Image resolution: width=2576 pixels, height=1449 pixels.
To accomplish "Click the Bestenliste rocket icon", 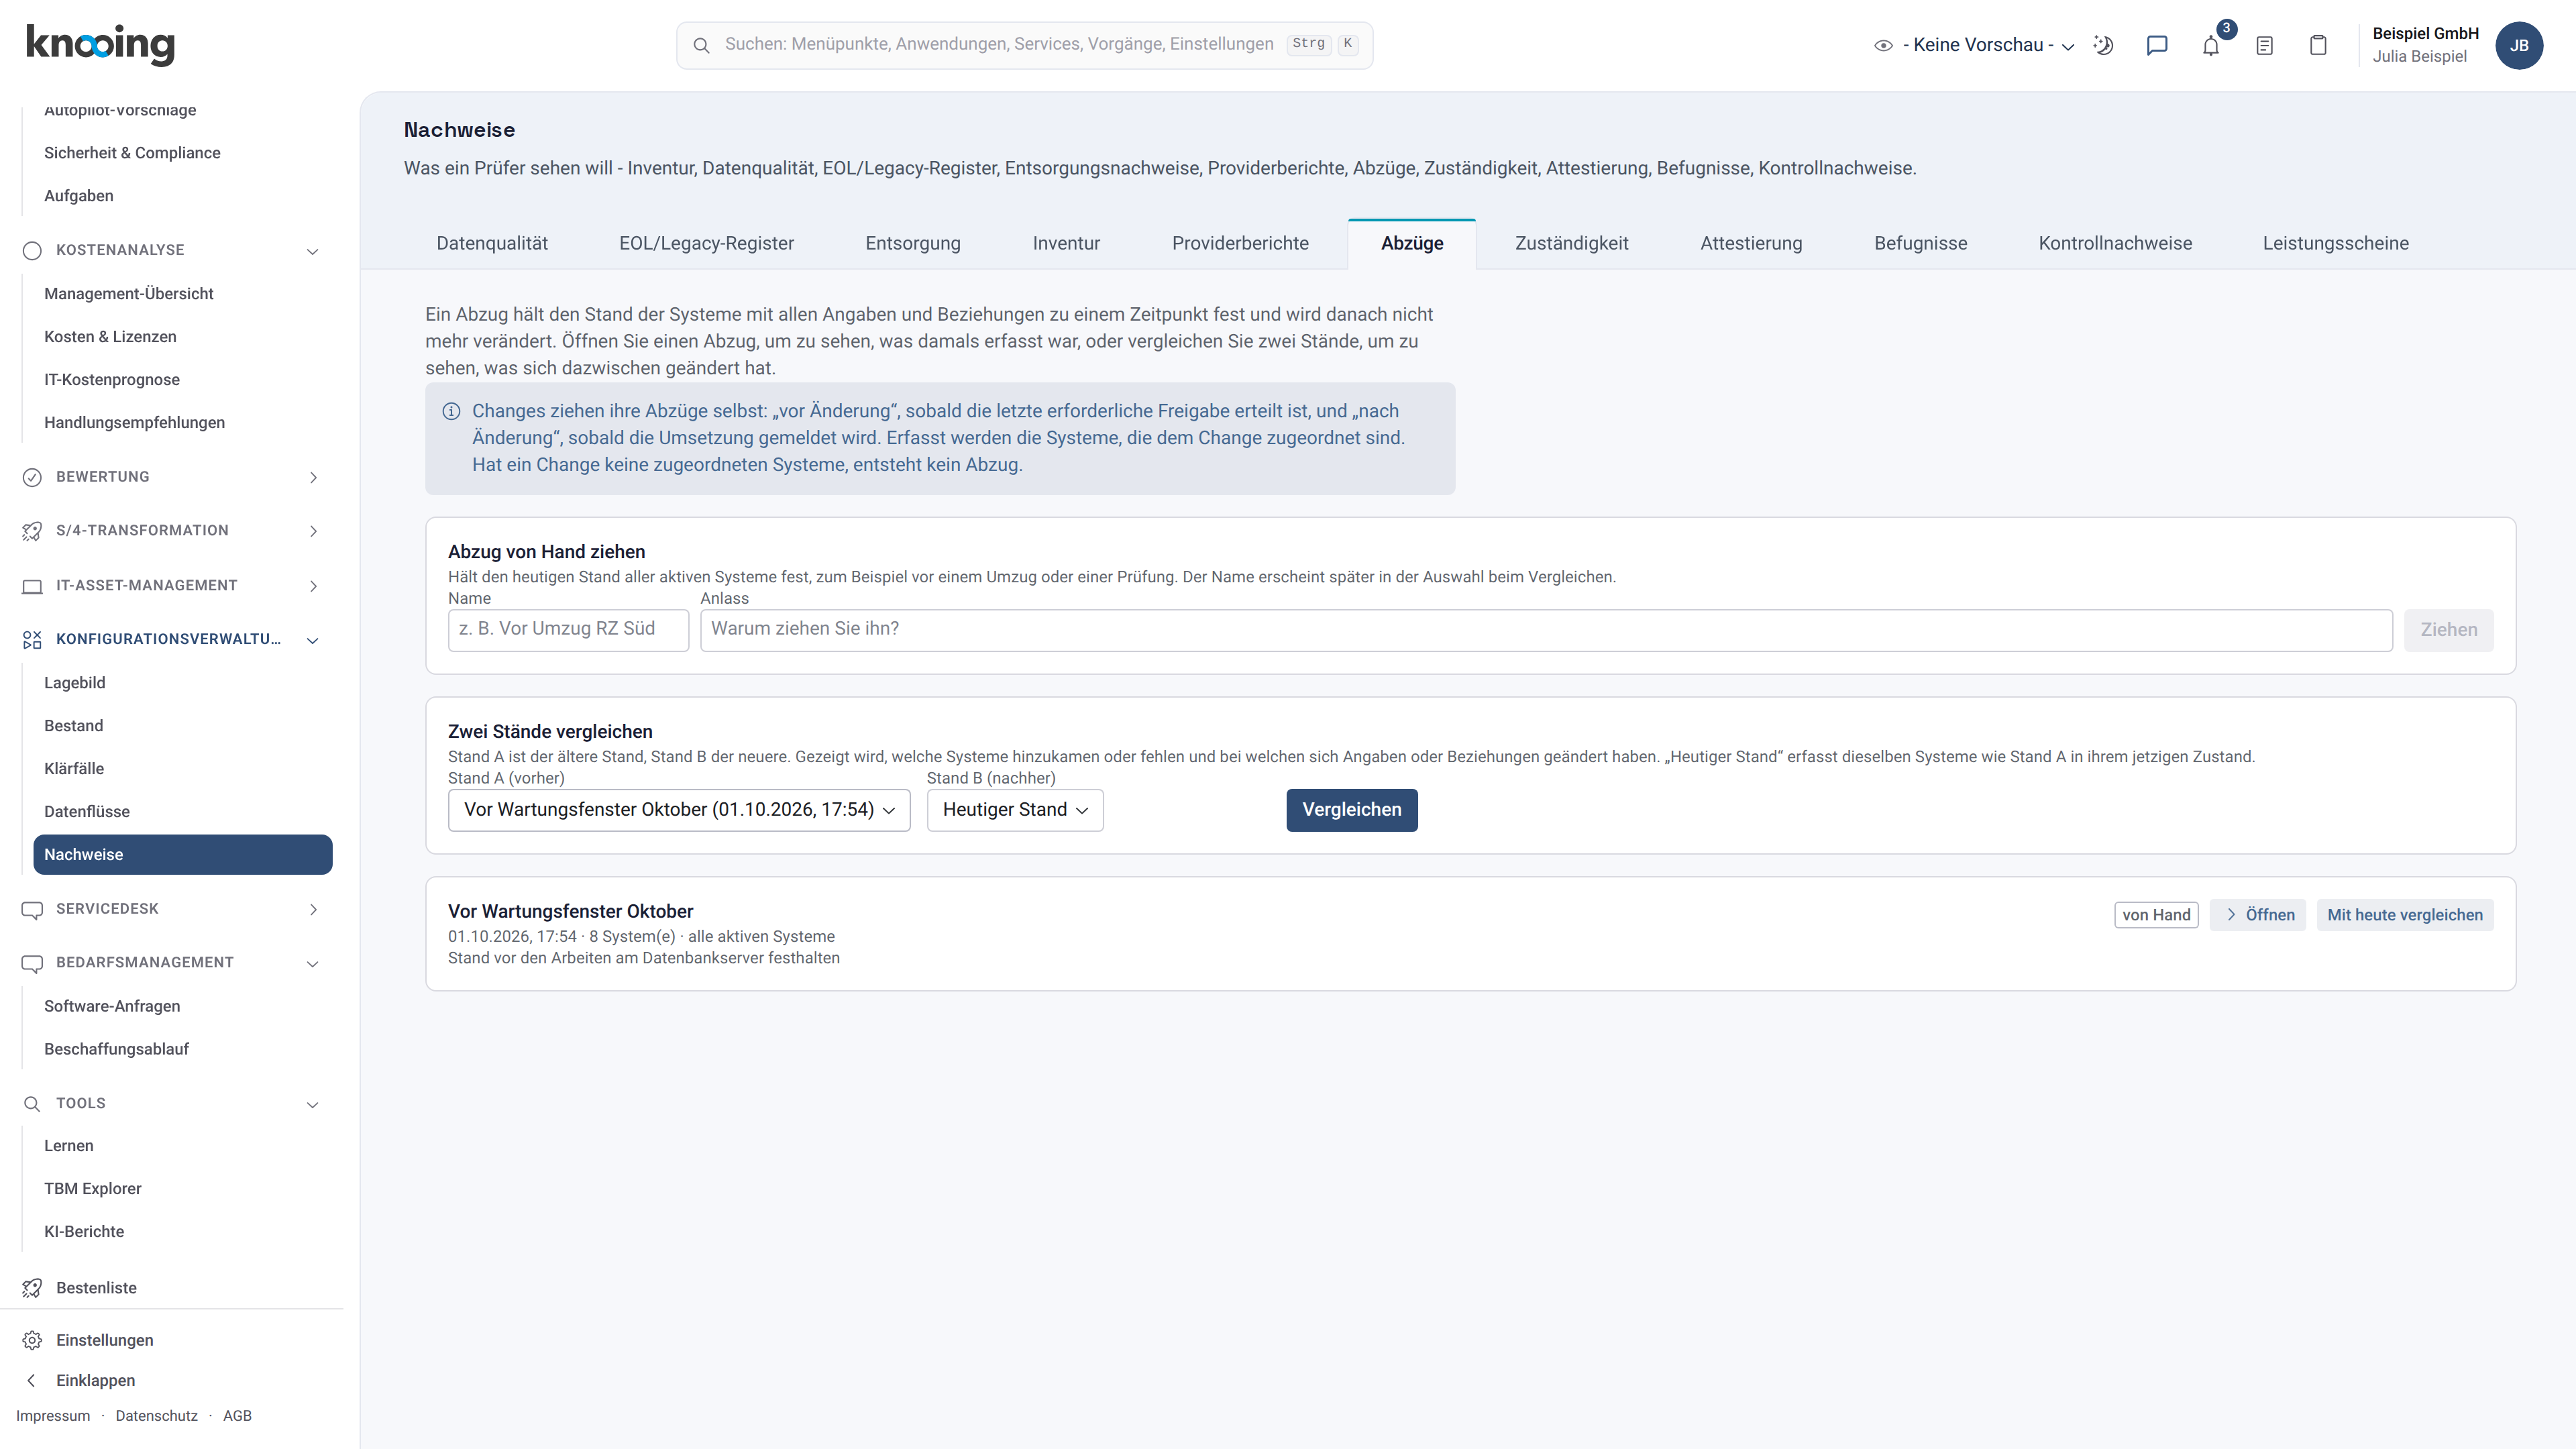I will [32, 1288].
